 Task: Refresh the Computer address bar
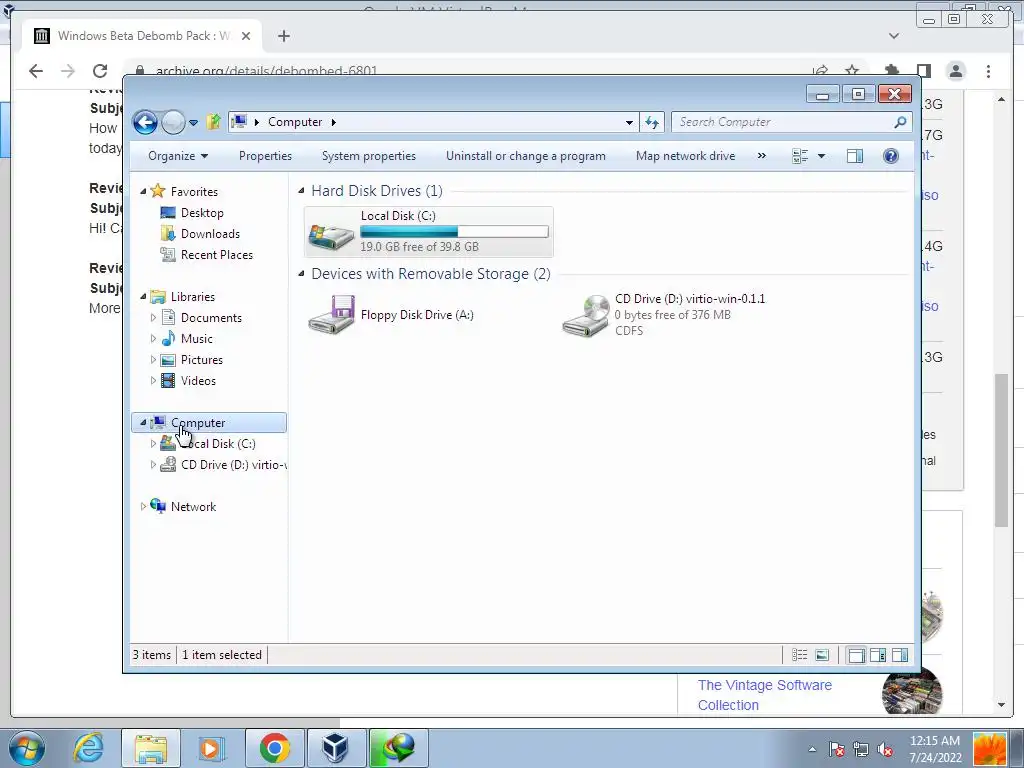coord(652,122)
